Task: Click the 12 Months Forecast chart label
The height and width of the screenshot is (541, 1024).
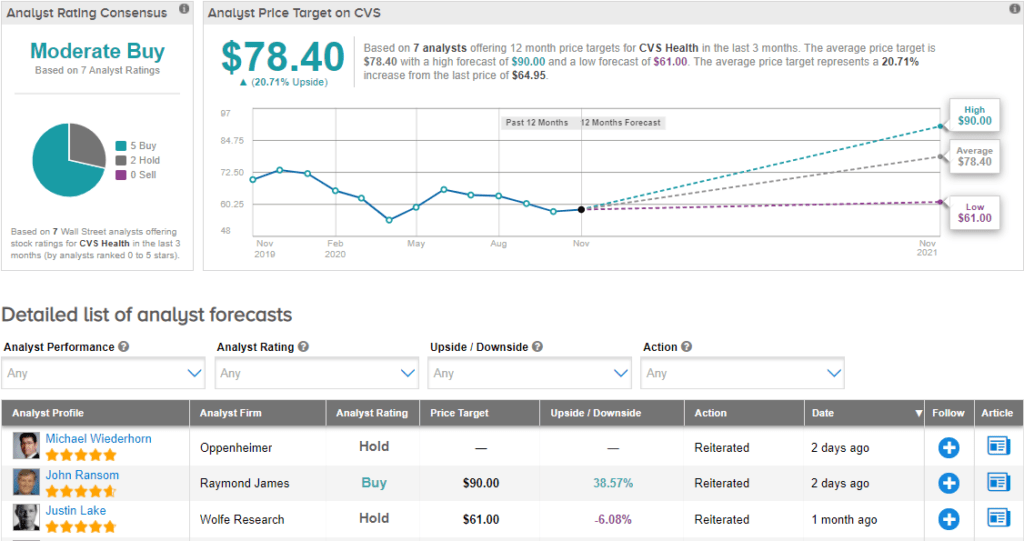Action: pos(621,122)
